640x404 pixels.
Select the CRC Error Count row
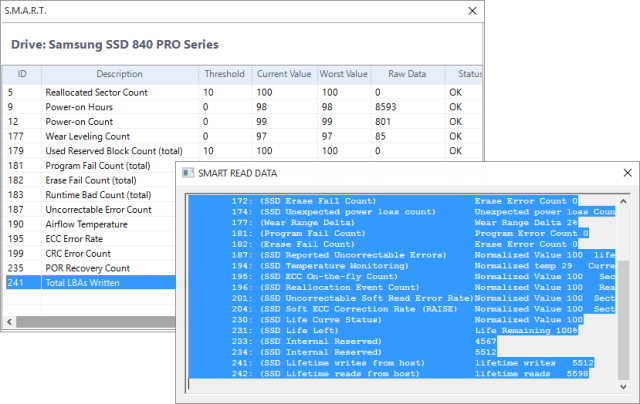tap(90, 253)
